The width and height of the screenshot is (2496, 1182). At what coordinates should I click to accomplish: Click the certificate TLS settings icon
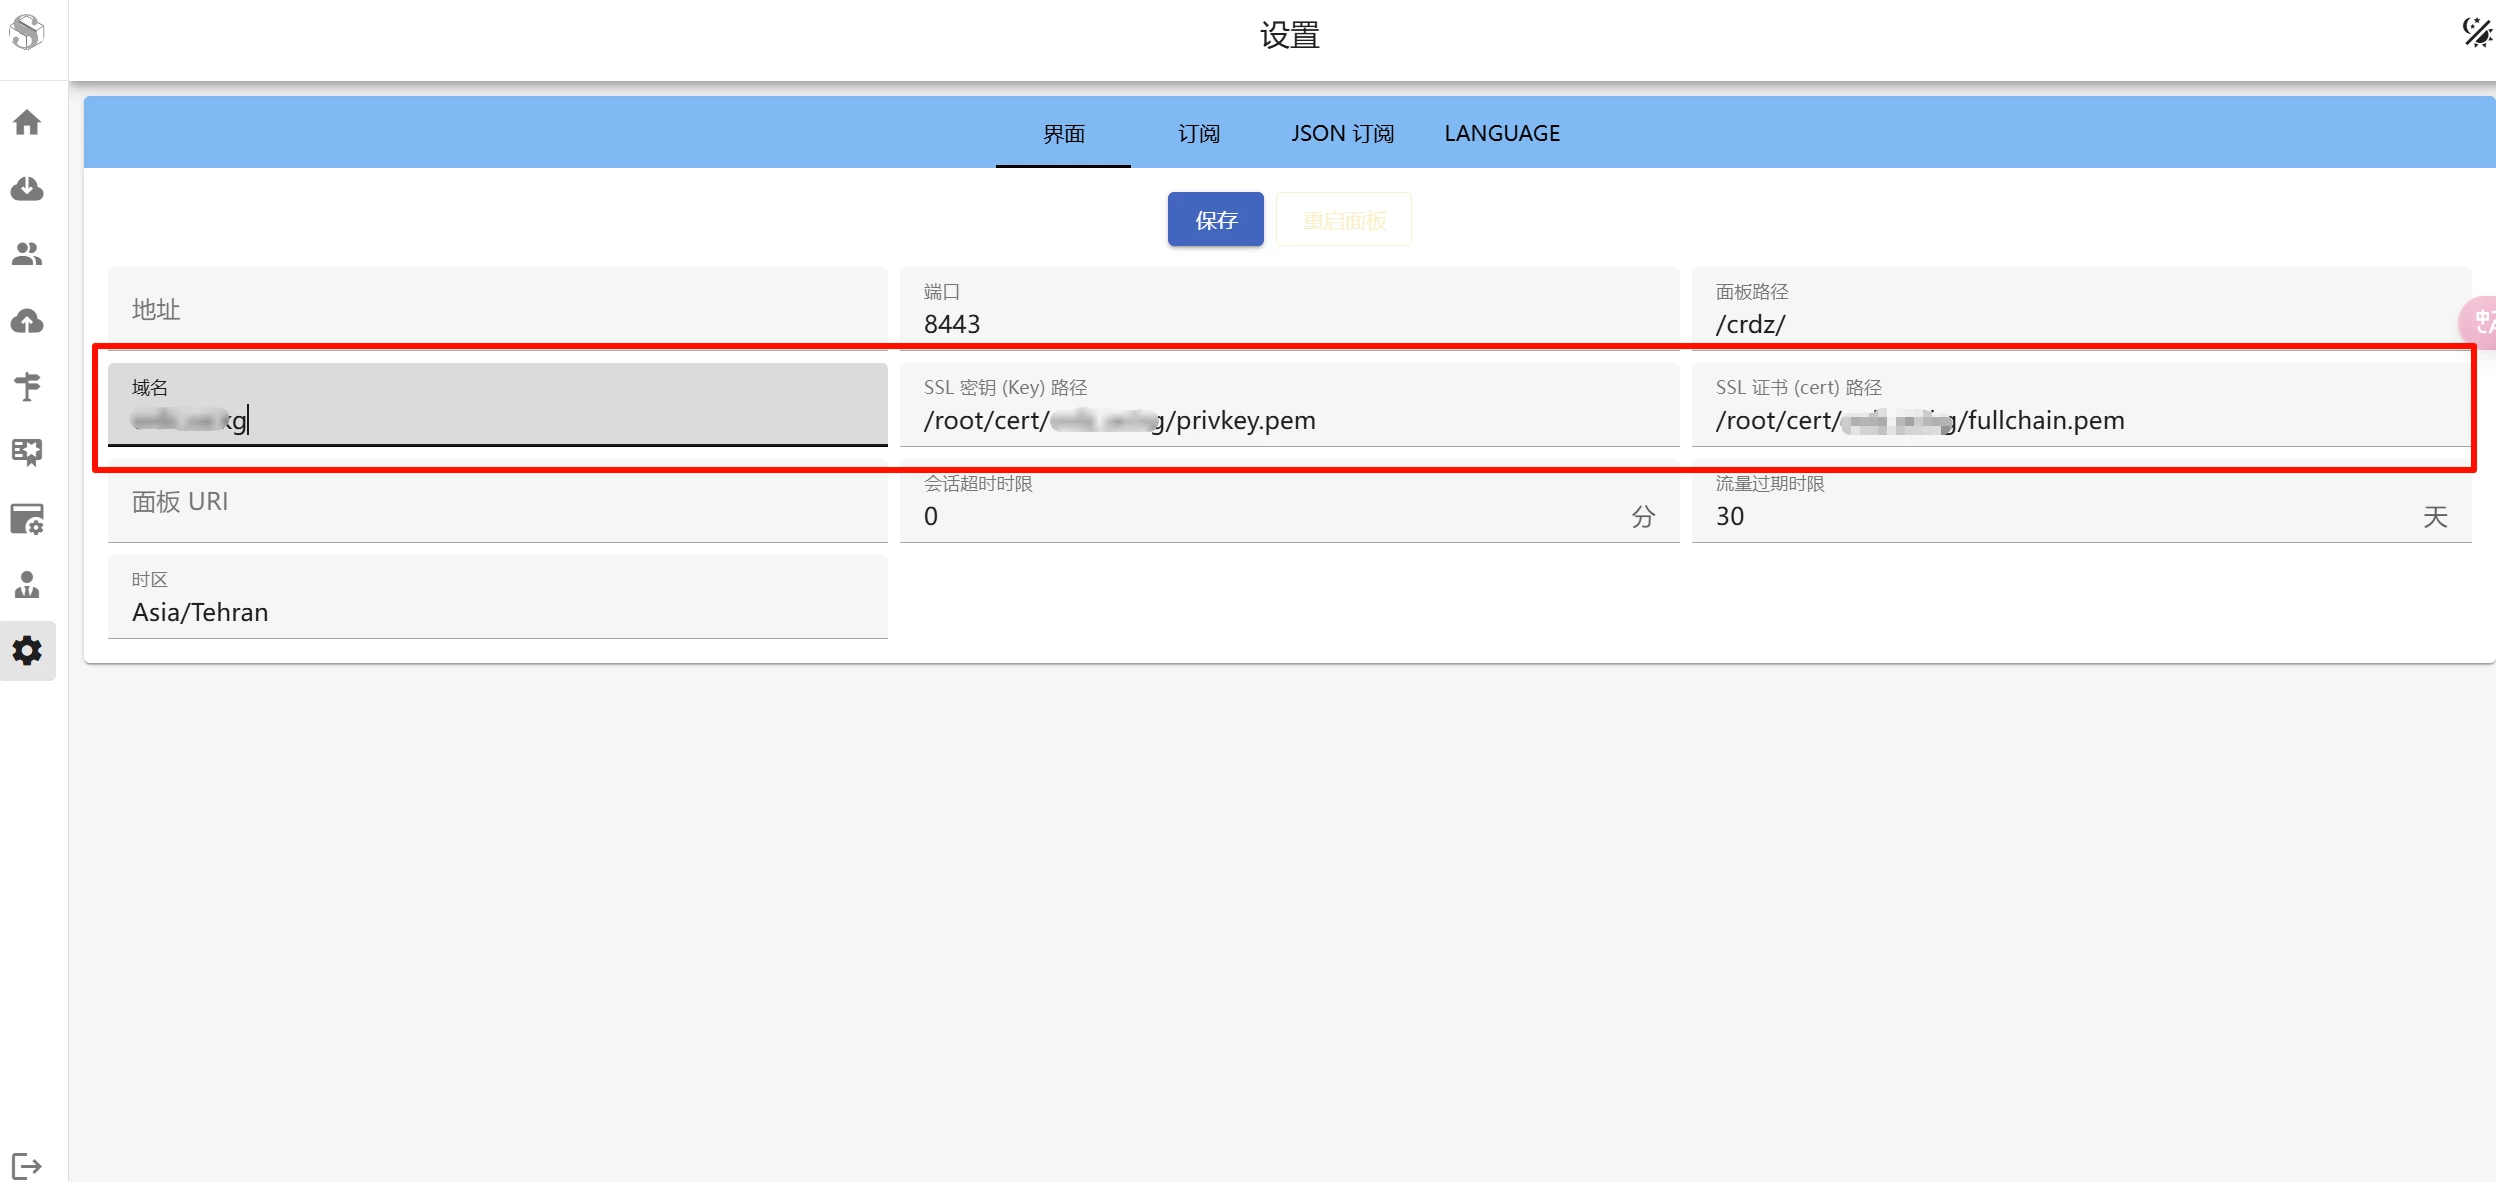27,452
